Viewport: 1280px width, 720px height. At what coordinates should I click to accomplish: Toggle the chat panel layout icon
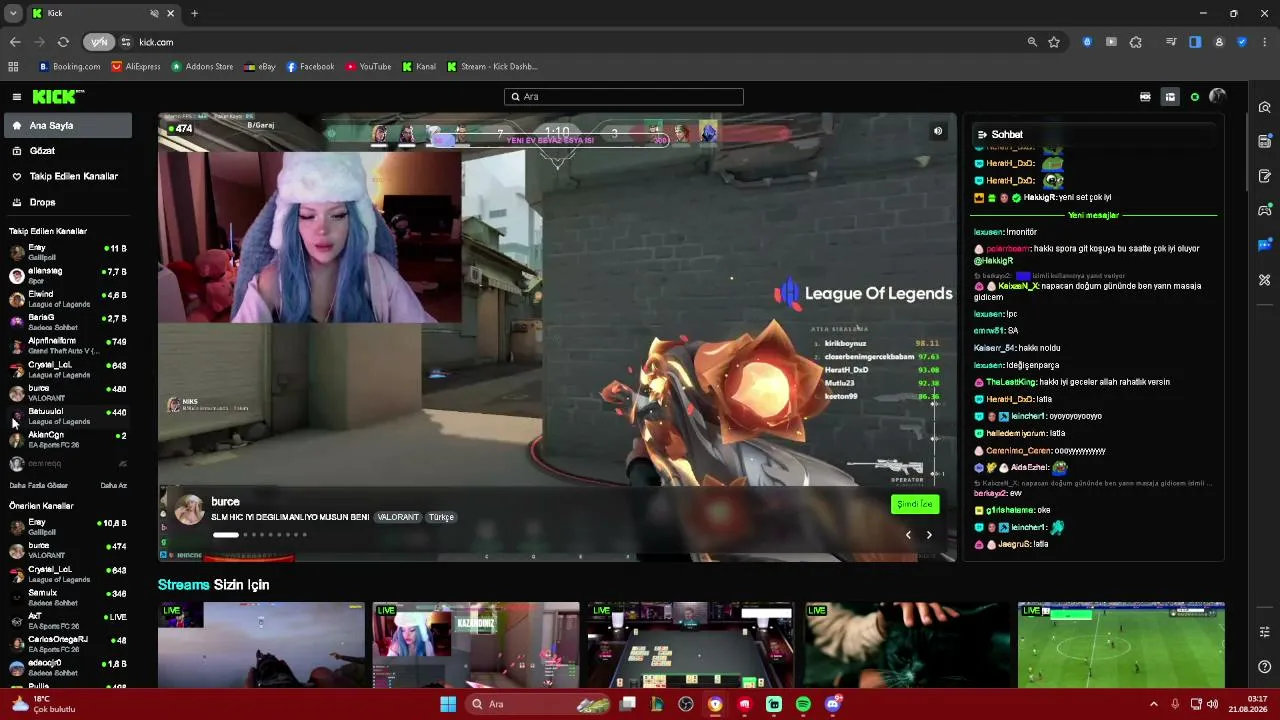point(1170,97)
